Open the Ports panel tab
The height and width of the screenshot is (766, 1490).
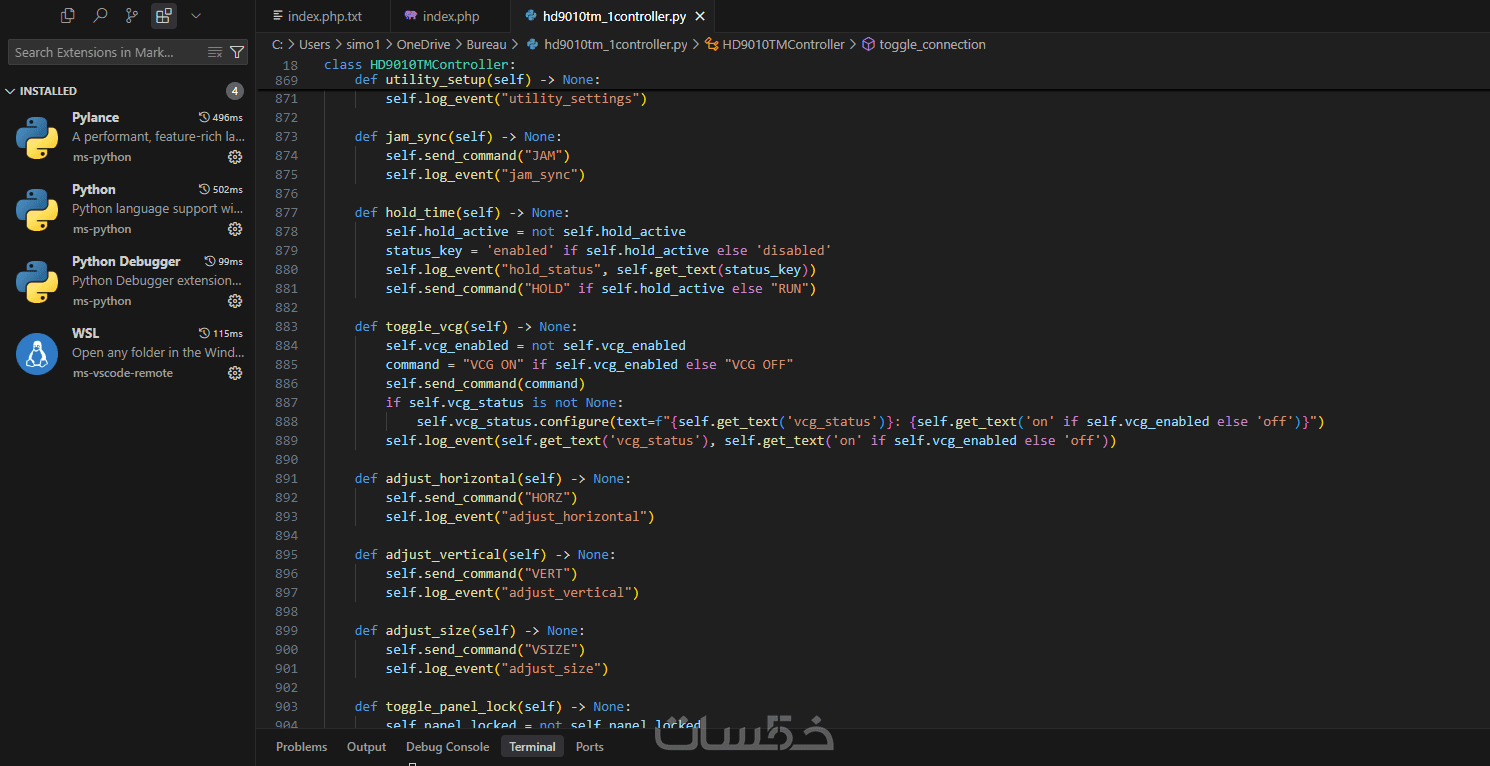(x=590, y=747)
